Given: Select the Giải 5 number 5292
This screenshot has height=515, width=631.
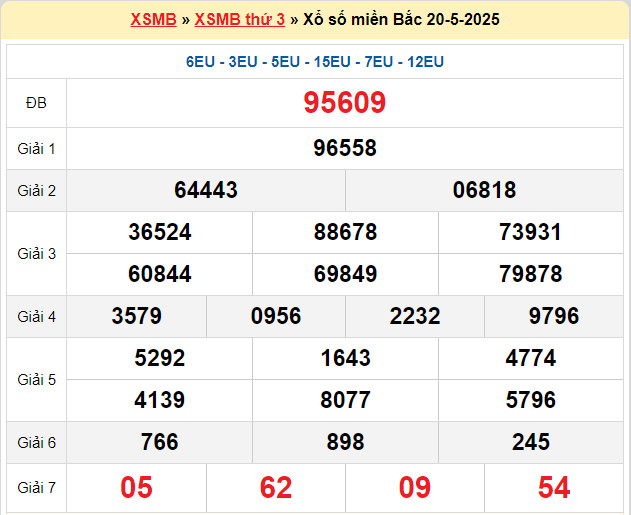Looking at the screenshot, I should (160, 358).
